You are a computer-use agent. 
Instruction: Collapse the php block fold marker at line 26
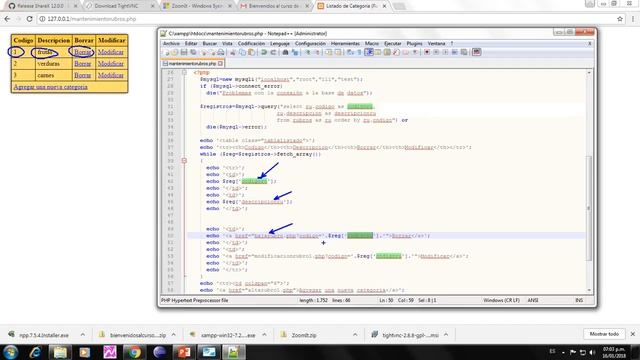coord(184,72)
